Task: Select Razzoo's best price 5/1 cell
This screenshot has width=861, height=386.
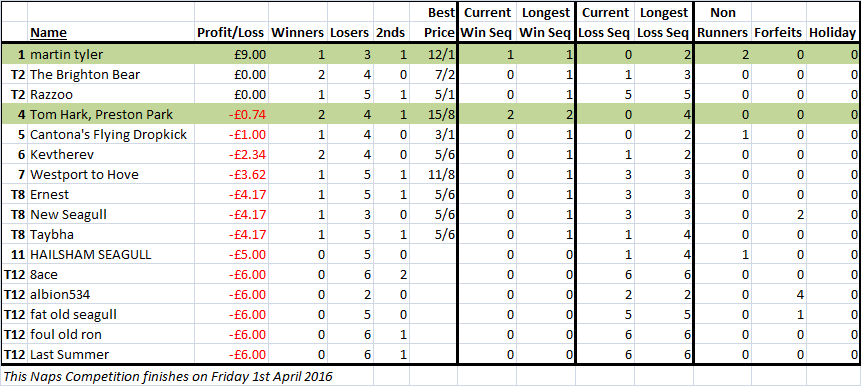Action: coord(433,94)
